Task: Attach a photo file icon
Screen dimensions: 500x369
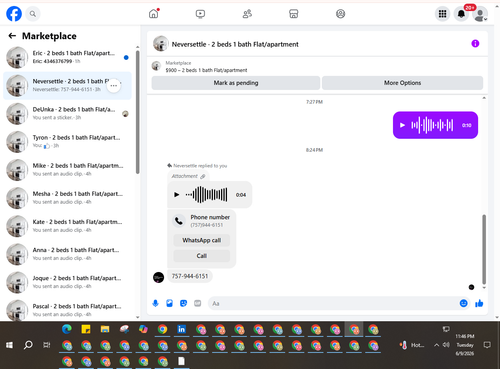Action: 169,303
